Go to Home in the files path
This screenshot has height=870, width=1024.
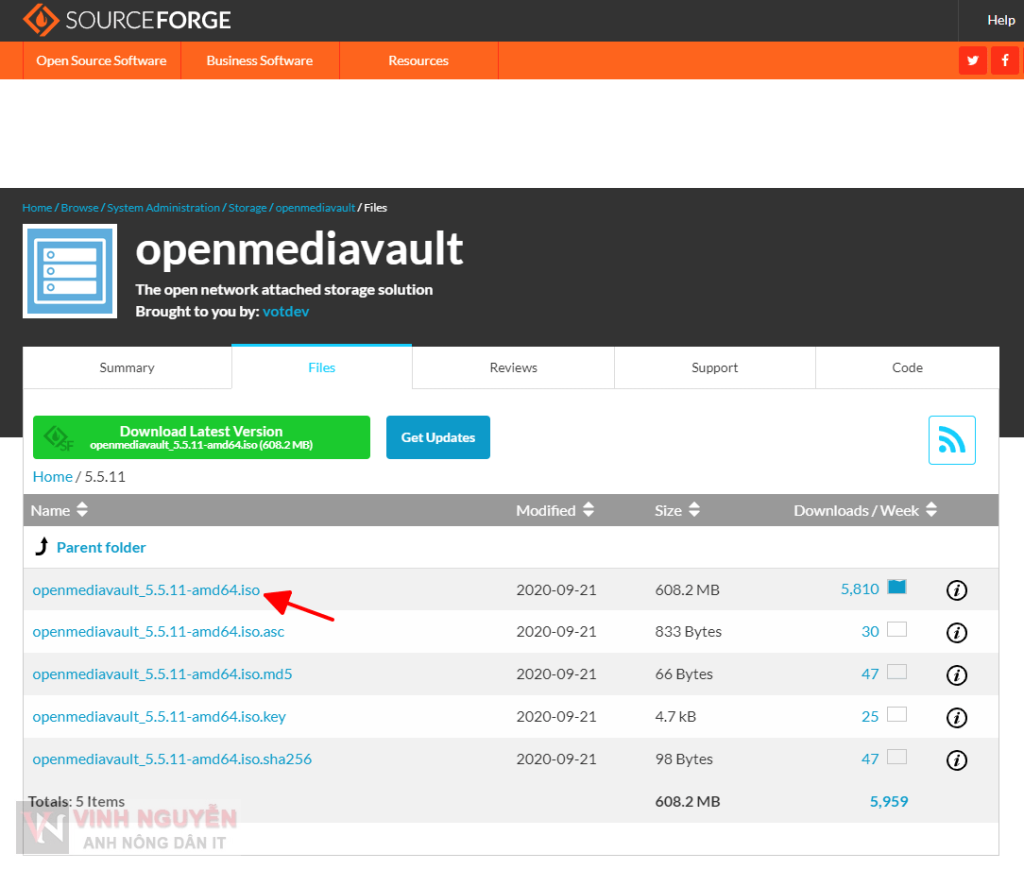[52, 477]
